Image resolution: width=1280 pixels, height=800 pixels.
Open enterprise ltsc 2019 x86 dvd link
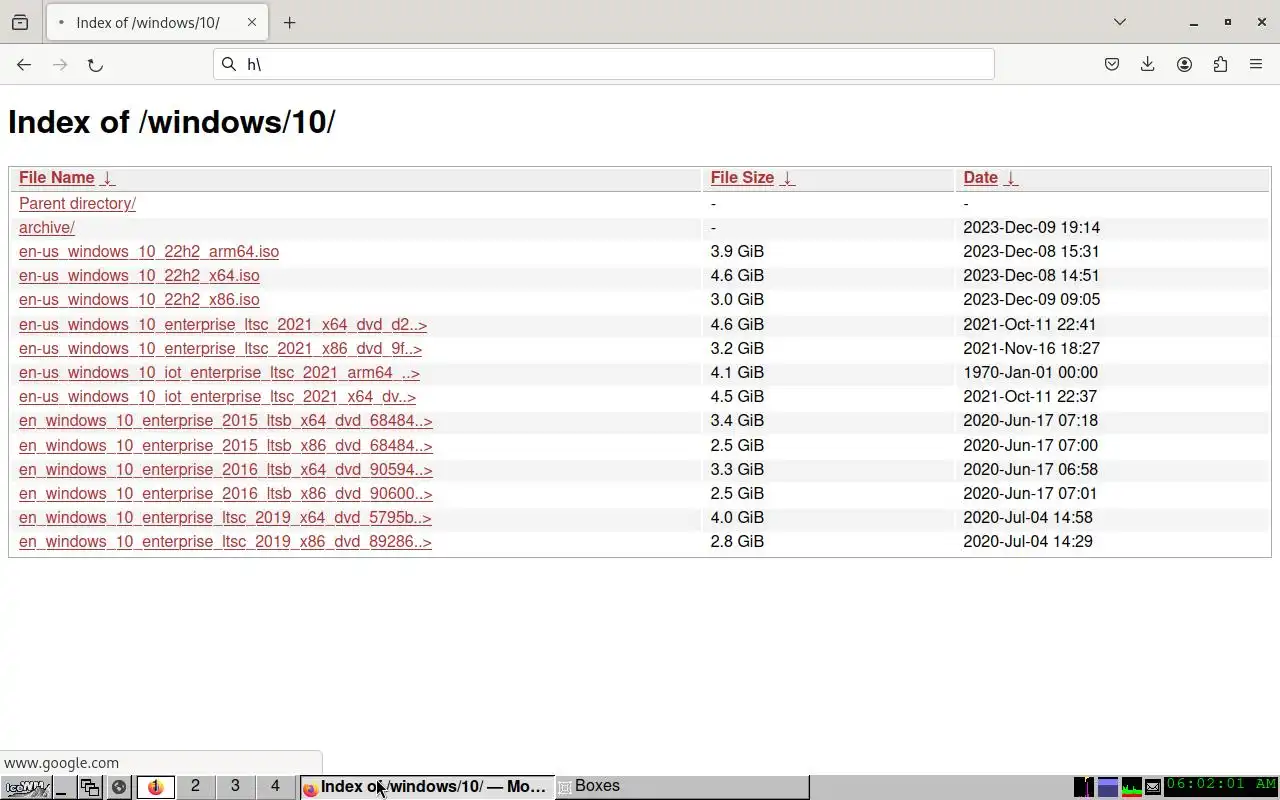[225, 541]
